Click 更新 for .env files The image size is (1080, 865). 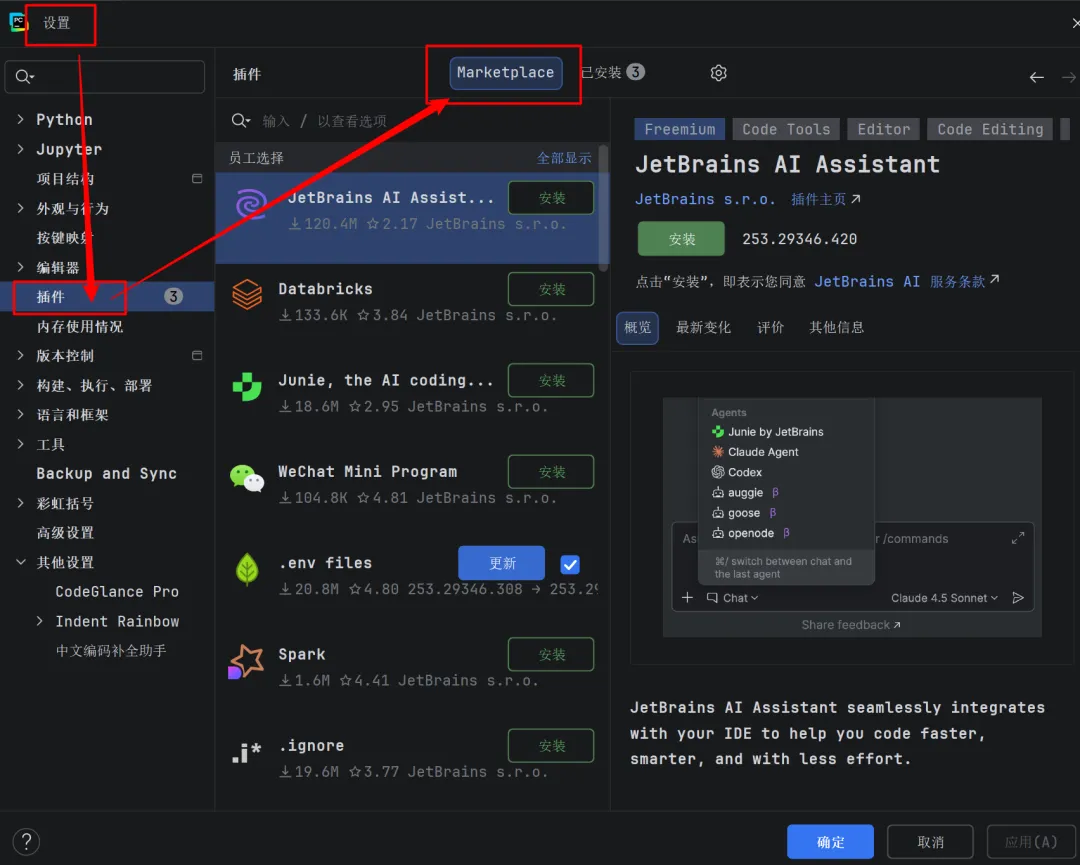tap(501, 563)
